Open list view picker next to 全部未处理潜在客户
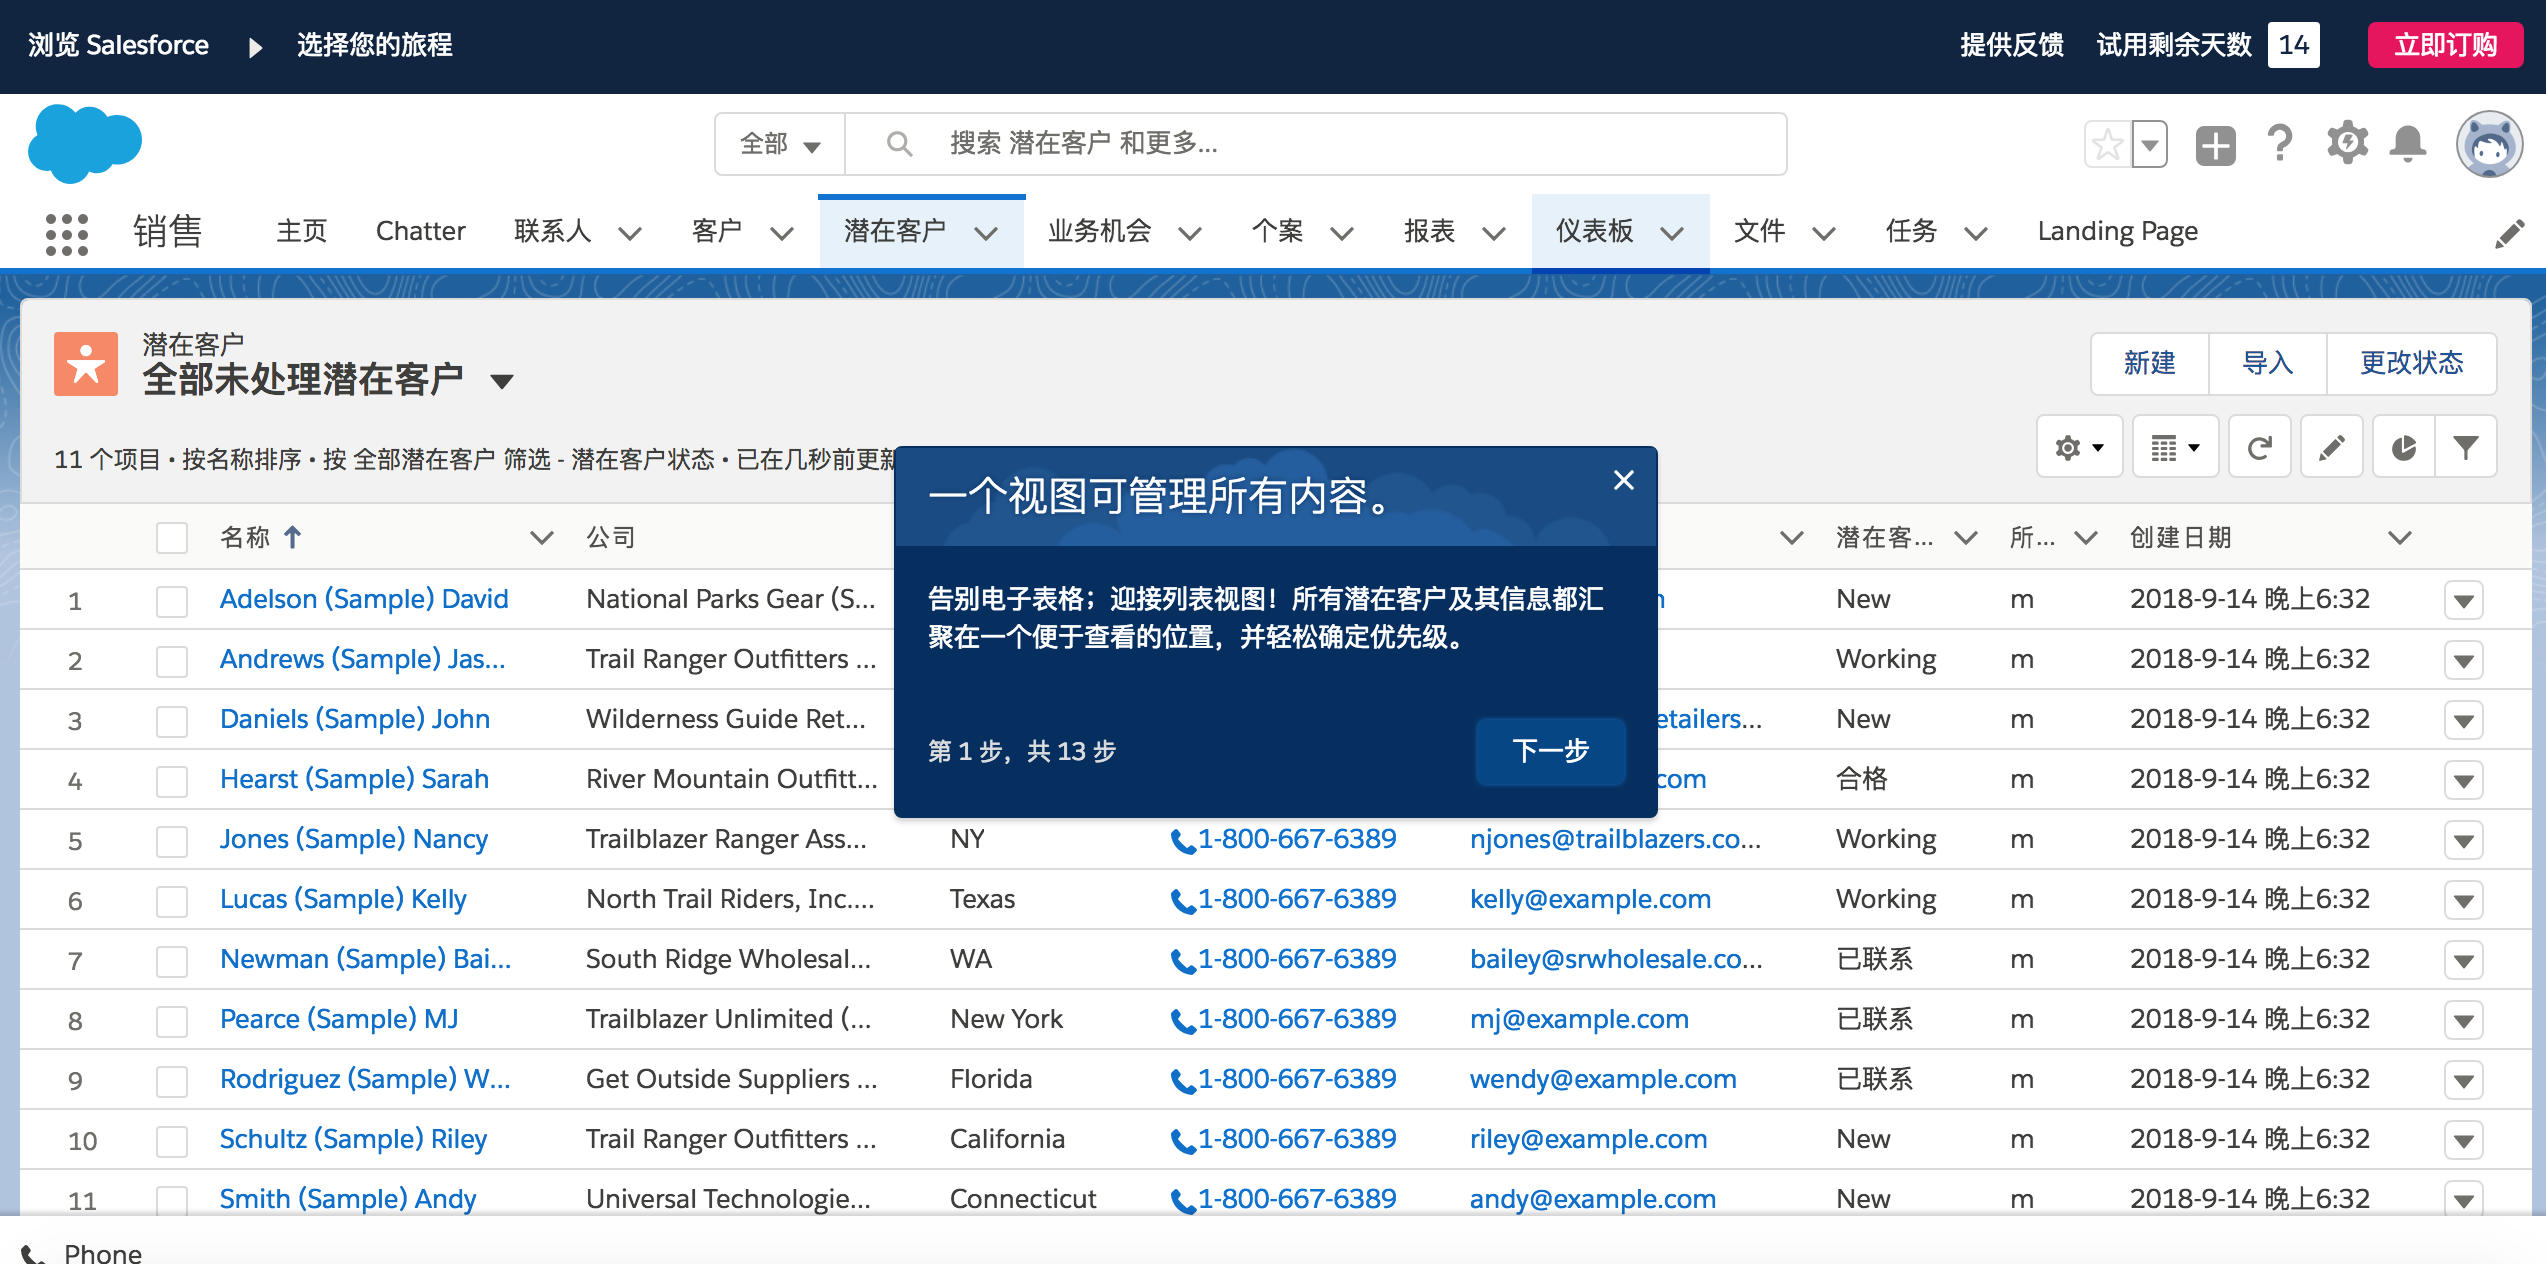Viewport: 2546px width, 1264px height. (x=502, y=381)
